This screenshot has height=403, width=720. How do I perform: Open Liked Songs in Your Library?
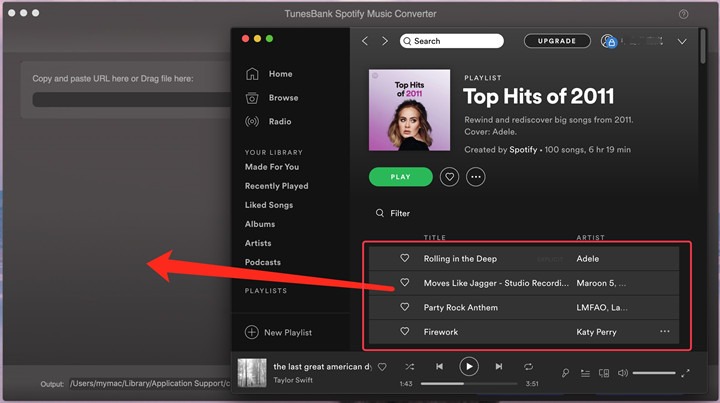[270, 205]
